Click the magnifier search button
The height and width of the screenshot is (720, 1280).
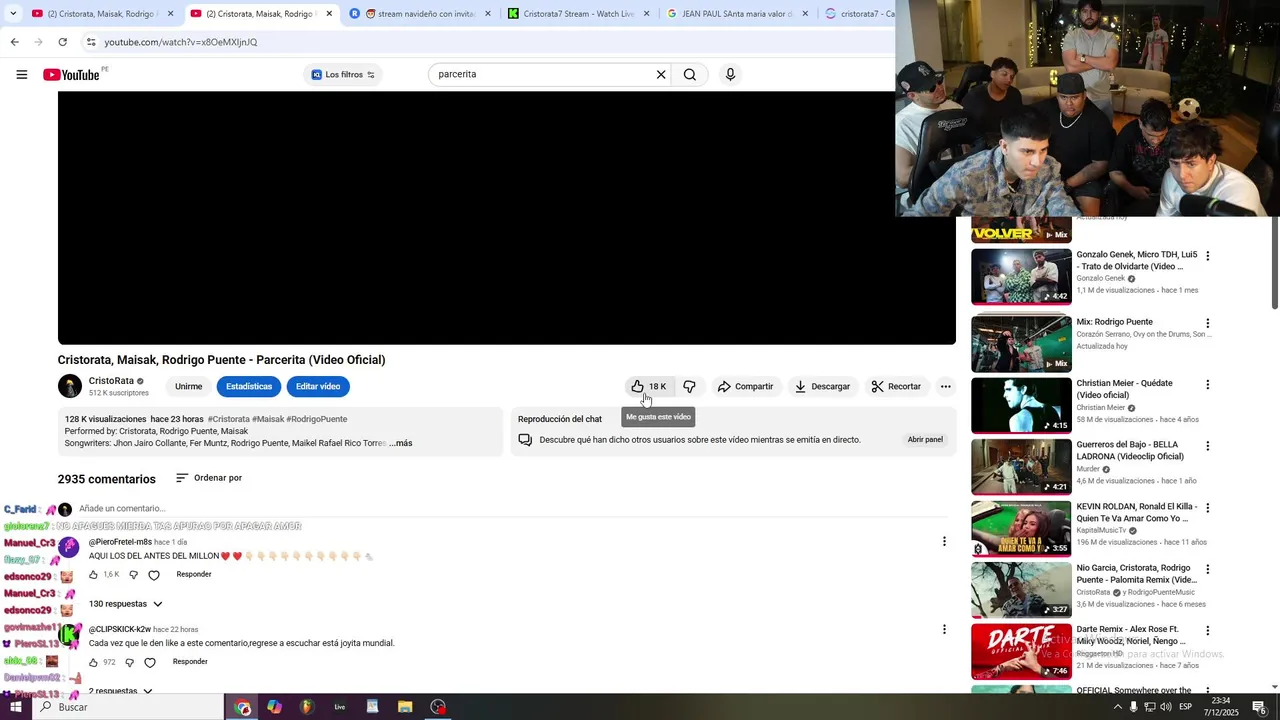point(690,75)
